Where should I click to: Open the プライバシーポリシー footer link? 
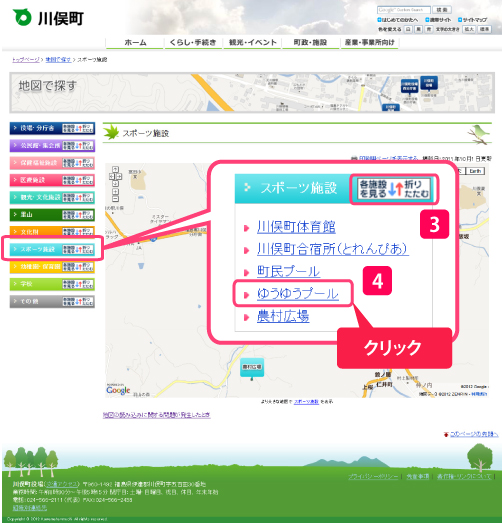tap(373, 477)
